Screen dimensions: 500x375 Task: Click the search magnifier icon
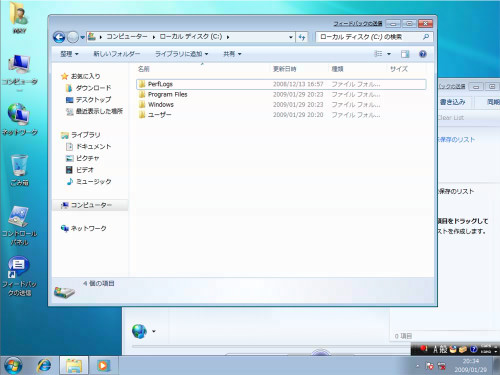pos(426,37)
